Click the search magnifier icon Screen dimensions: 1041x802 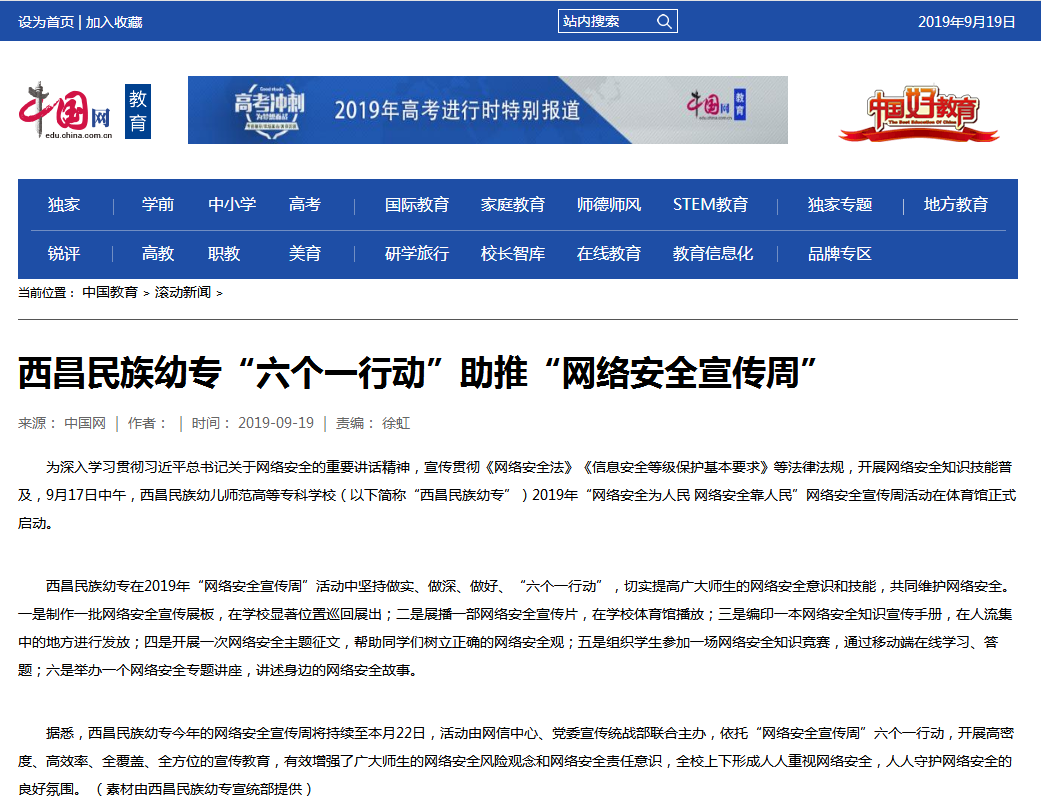[x=664, y=22]
